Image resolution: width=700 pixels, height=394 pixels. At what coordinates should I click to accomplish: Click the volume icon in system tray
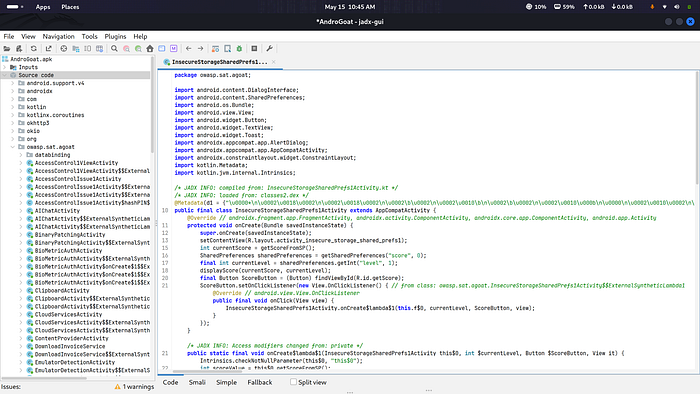(677, 7)
